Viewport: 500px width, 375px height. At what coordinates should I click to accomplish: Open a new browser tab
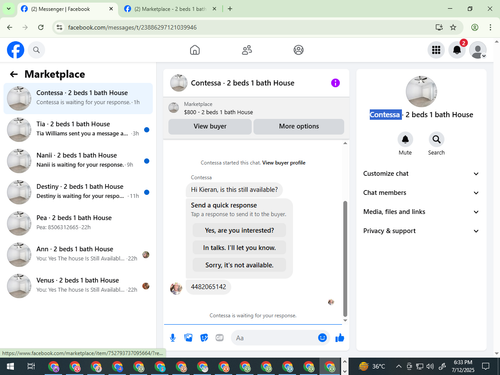point(230,9)
